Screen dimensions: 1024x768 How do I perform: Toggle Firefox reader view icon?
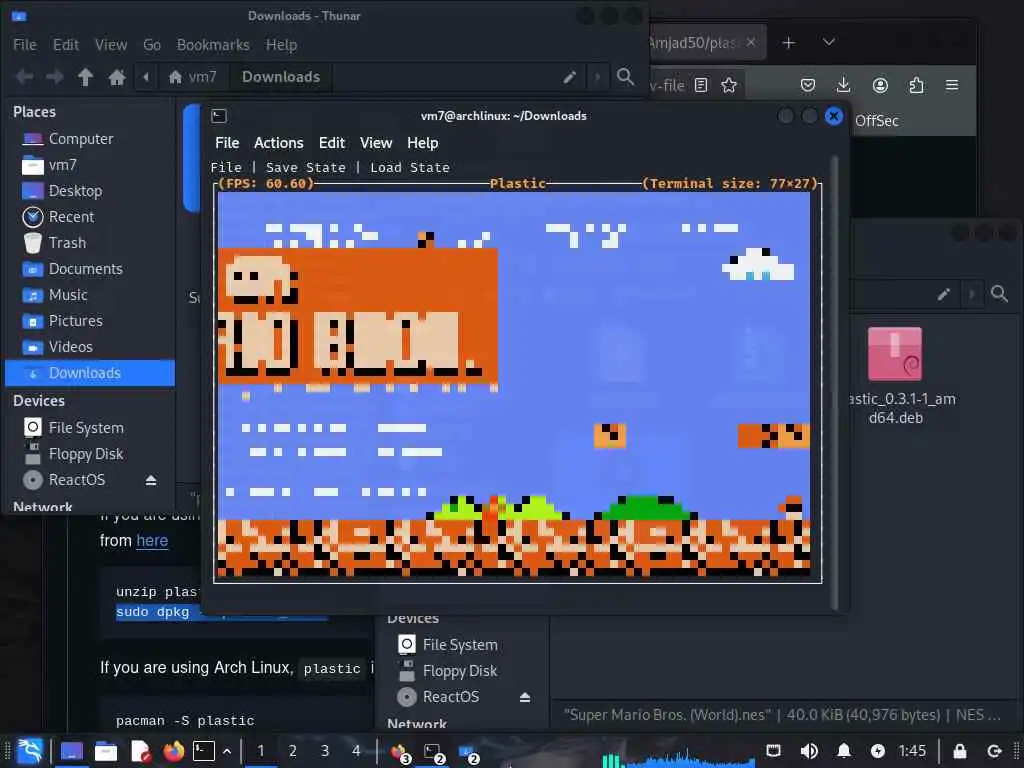click(701, 86)
